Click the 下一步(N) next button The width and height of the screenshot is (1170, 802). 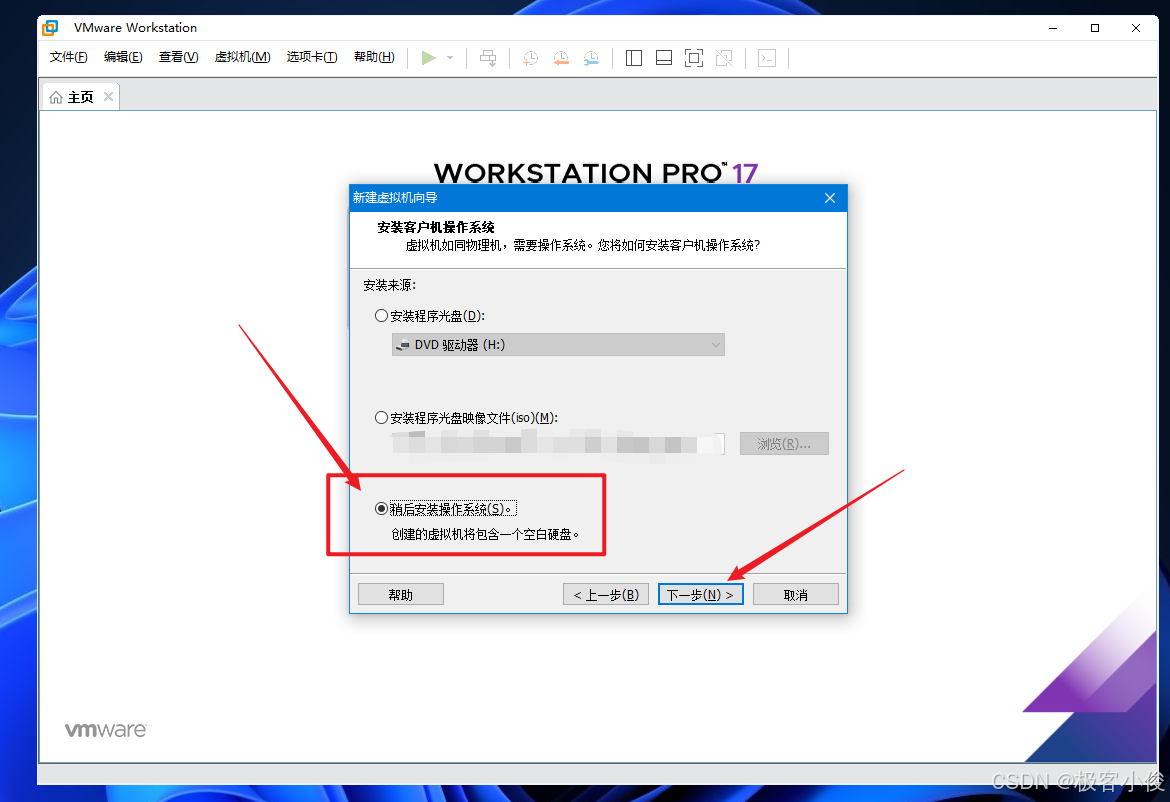(701, 595)
